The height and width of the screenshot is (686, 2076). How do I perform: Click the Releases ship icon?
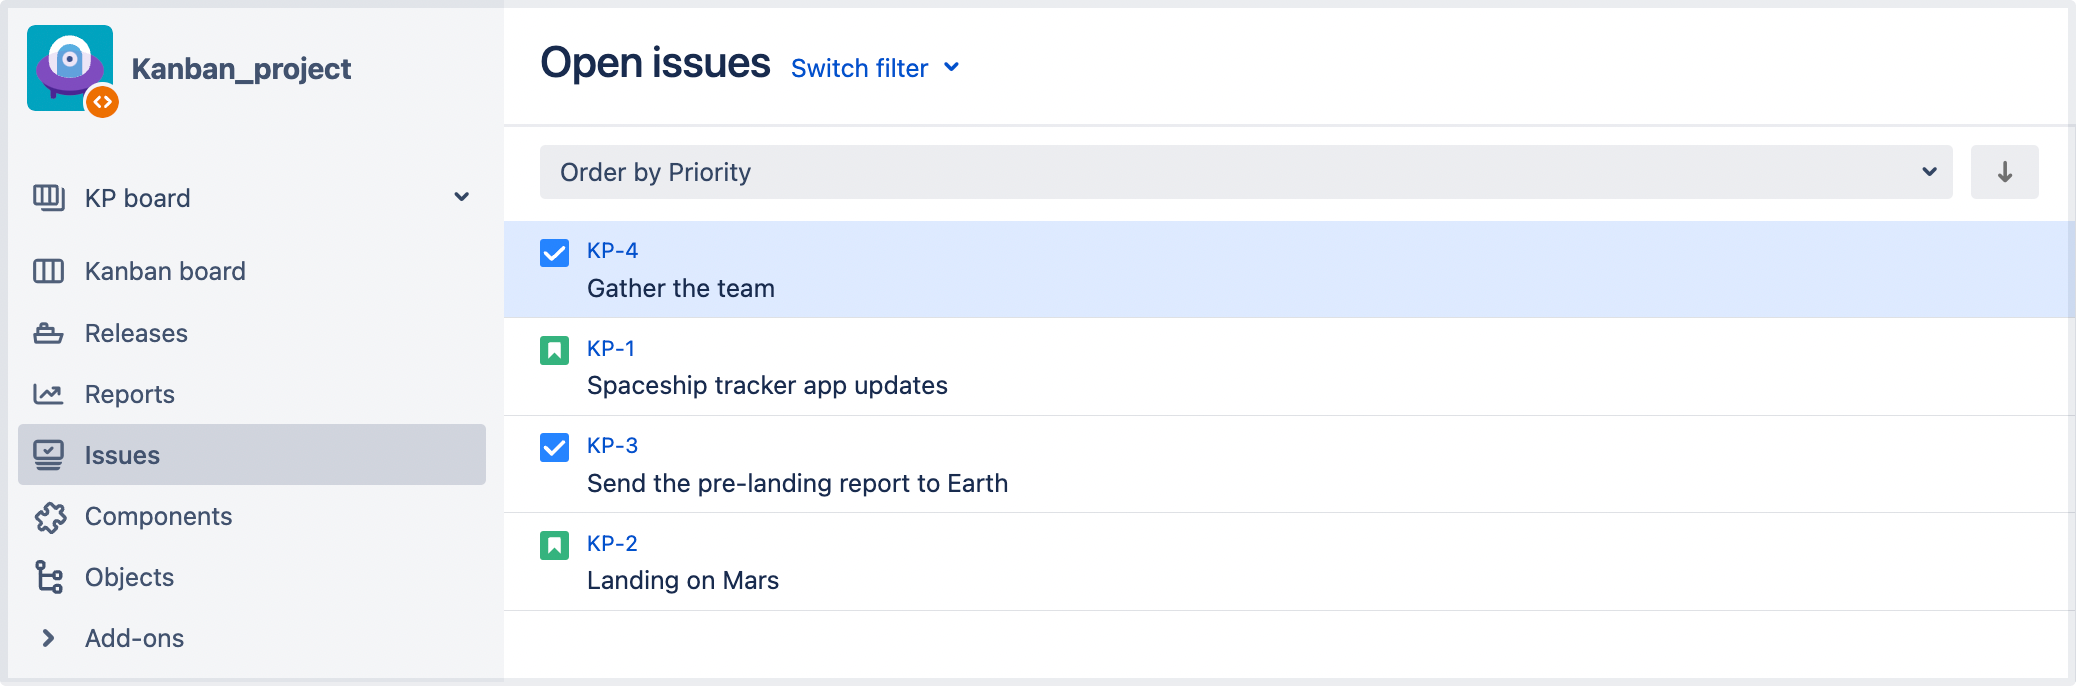click(48, 333)
